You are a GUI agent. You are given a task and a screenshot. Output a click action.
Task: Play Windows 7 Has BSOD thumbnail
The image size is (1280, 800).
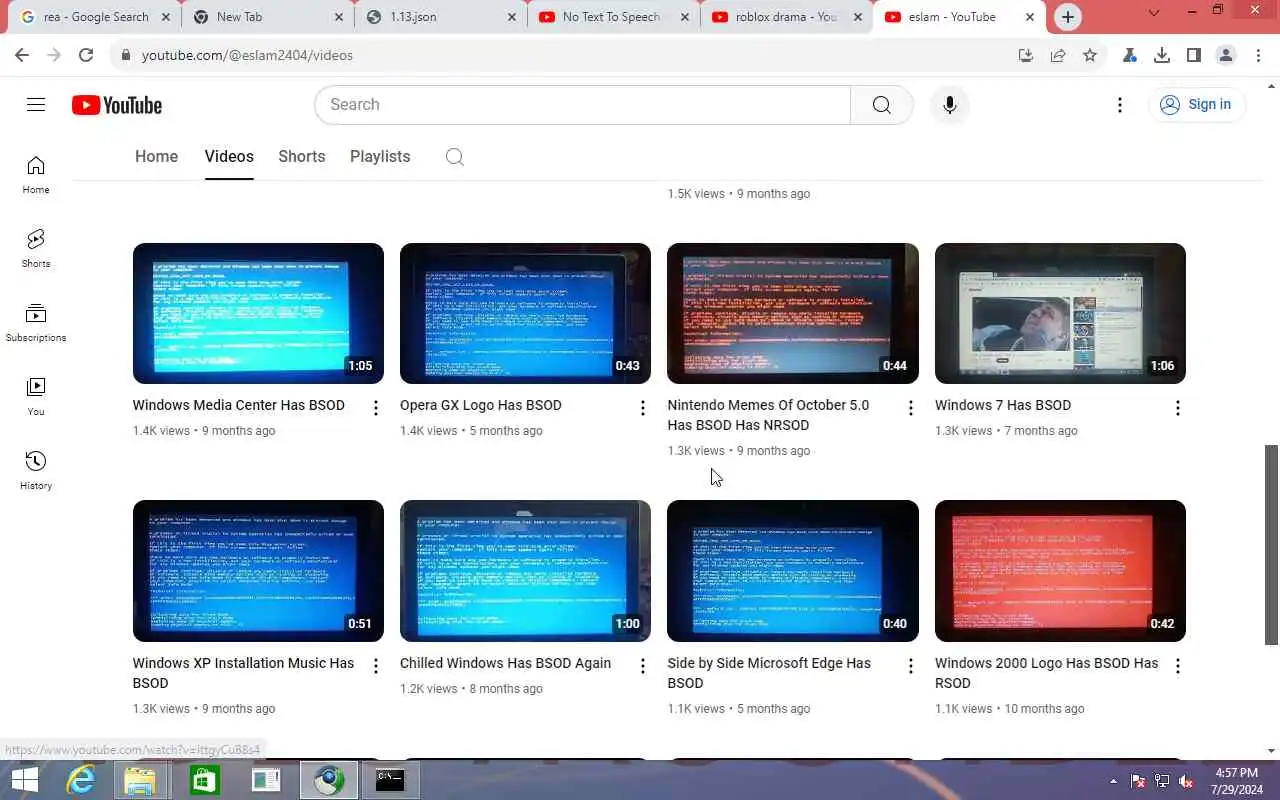[1060, 313]
